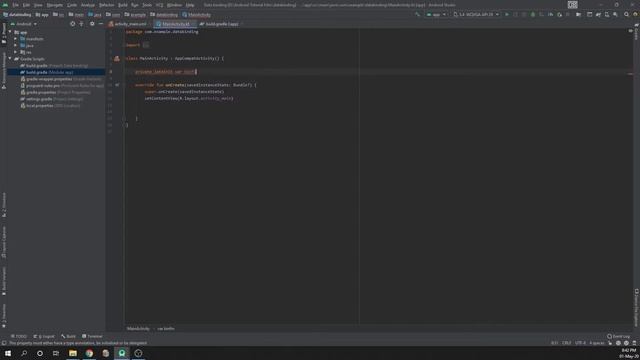Open Search Everywhere magnifier icon
The width and height of the screenshot is (640, 360).
tap(627, 15)
